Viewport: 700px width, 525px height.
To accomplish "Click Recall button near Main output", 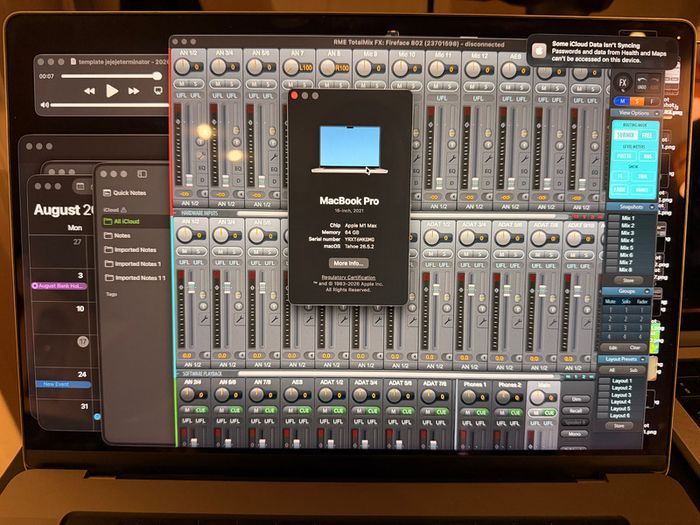I will click(x=575, y=411).
